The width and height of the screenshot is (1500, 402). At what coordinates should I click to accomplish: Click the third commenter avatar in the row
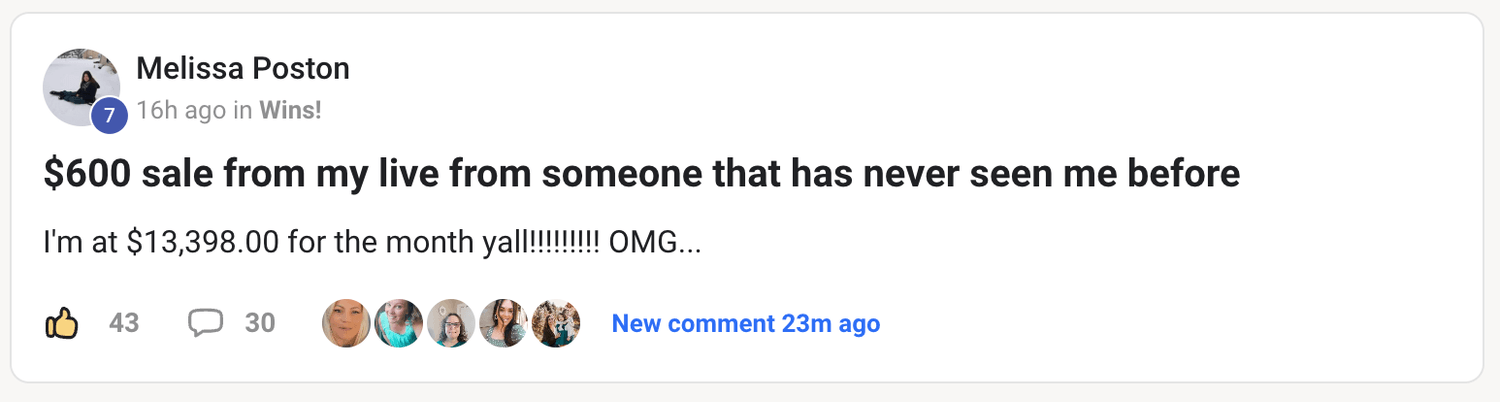coord(451,323)
